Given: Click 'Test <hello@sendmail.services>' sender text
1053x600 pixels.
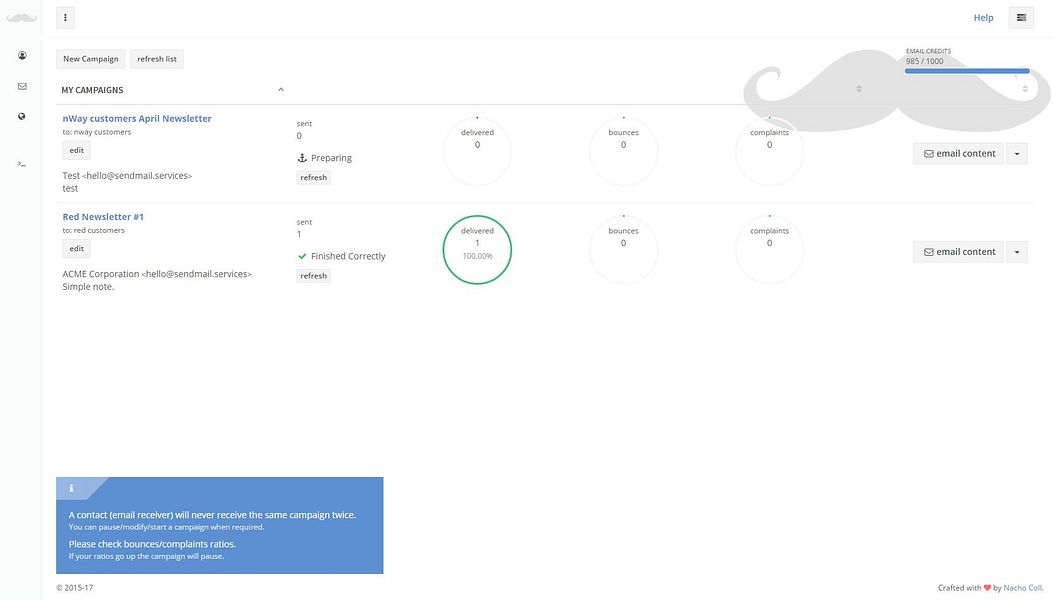Looking at the screenshot, I should tap(127, 175).
